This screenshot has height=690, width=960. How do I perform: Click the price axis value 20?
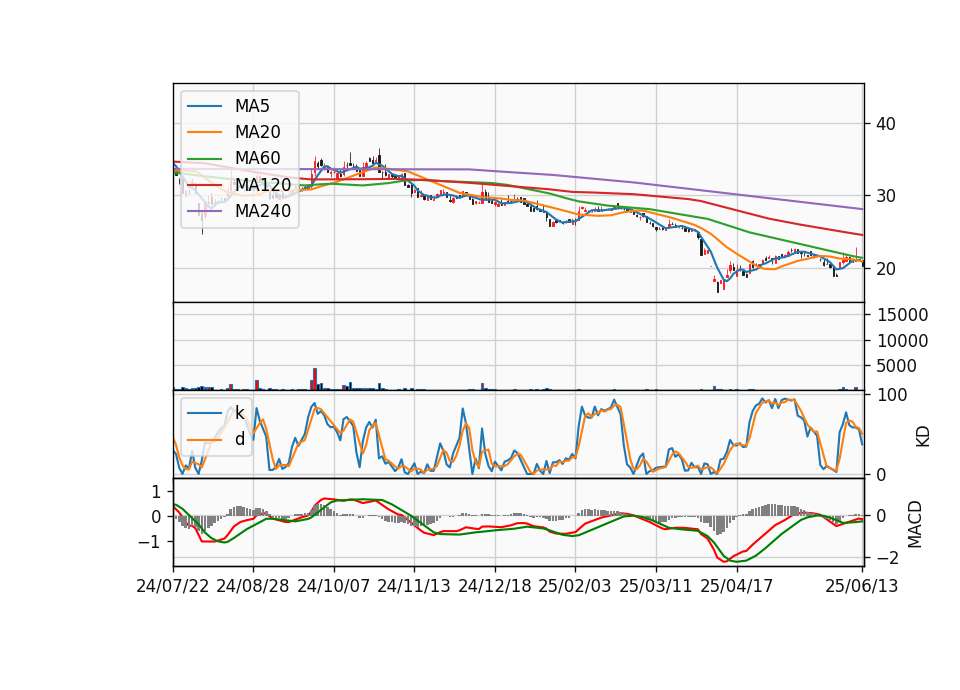point(886,269)
